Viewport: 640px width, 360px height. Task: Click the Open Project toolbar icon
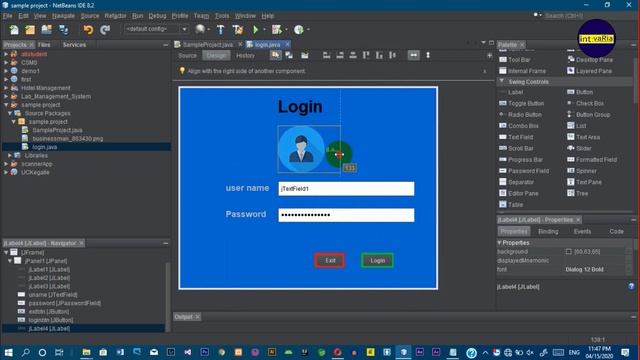click(47, 30)
